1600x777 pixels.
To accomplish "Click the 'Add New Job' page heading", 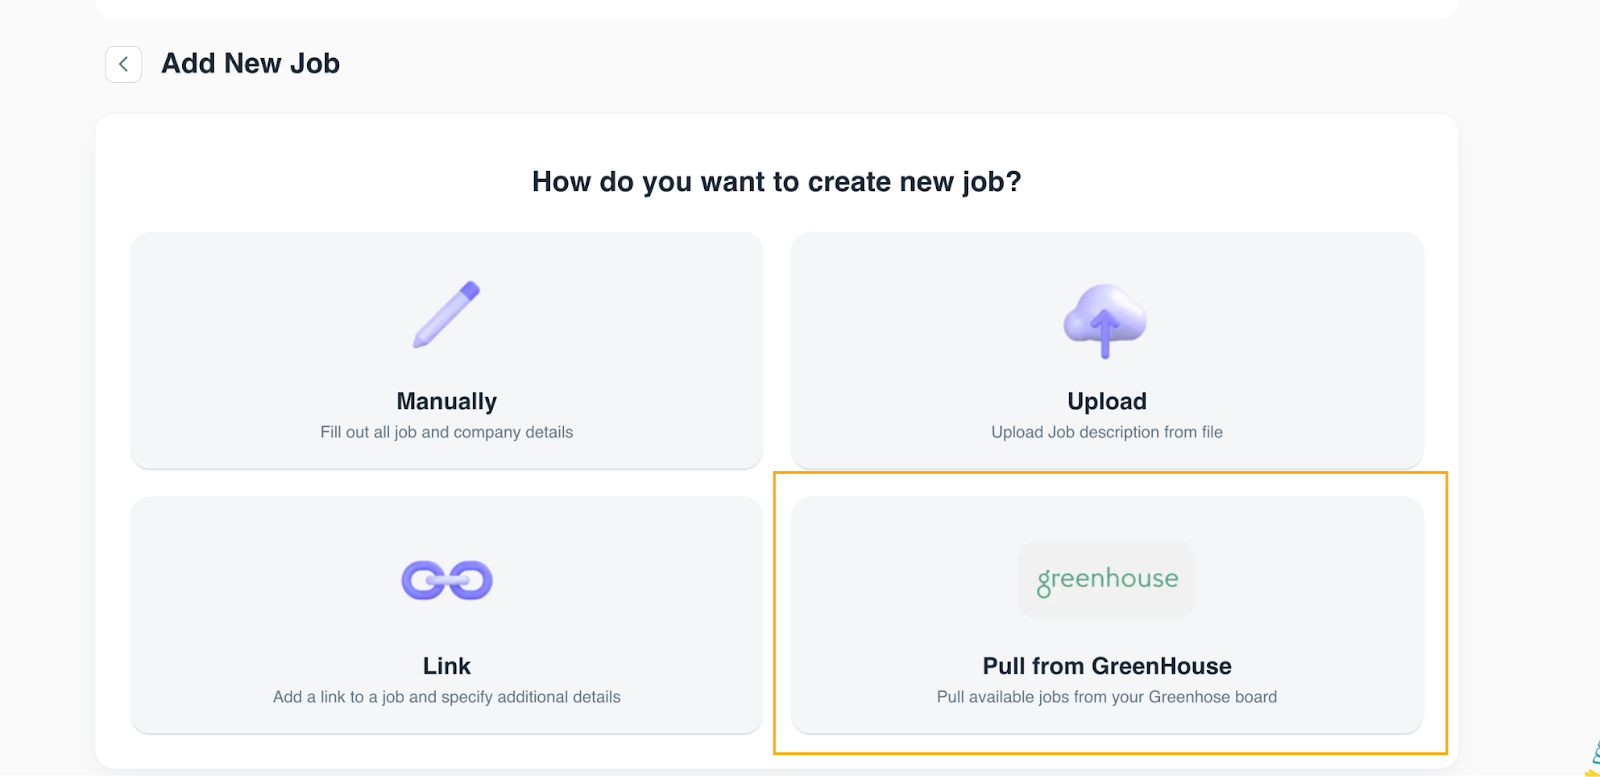I will pos(251,64).
